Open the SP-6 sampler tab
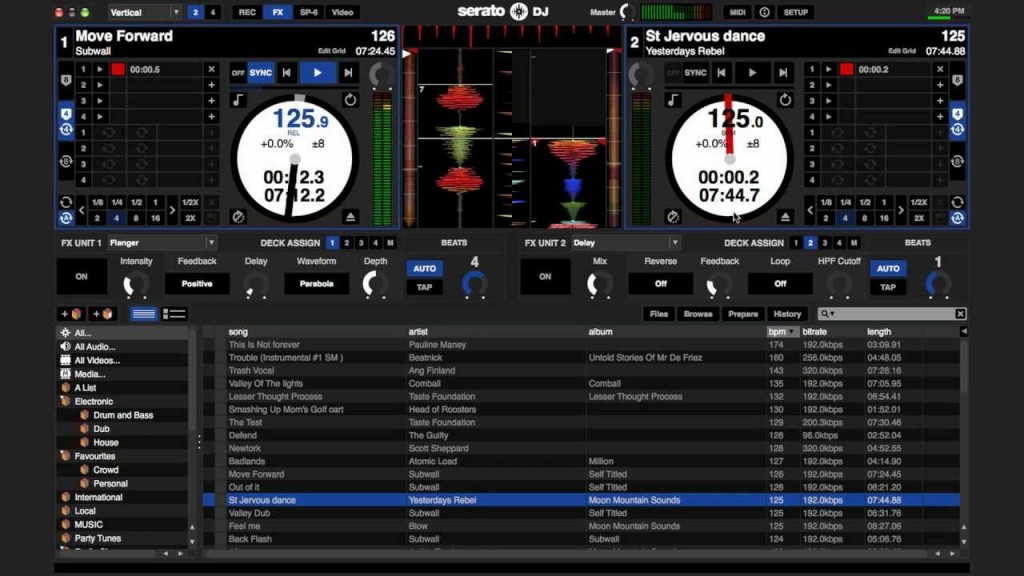Screen dimensions: 1024x576 tap(309, 12)
